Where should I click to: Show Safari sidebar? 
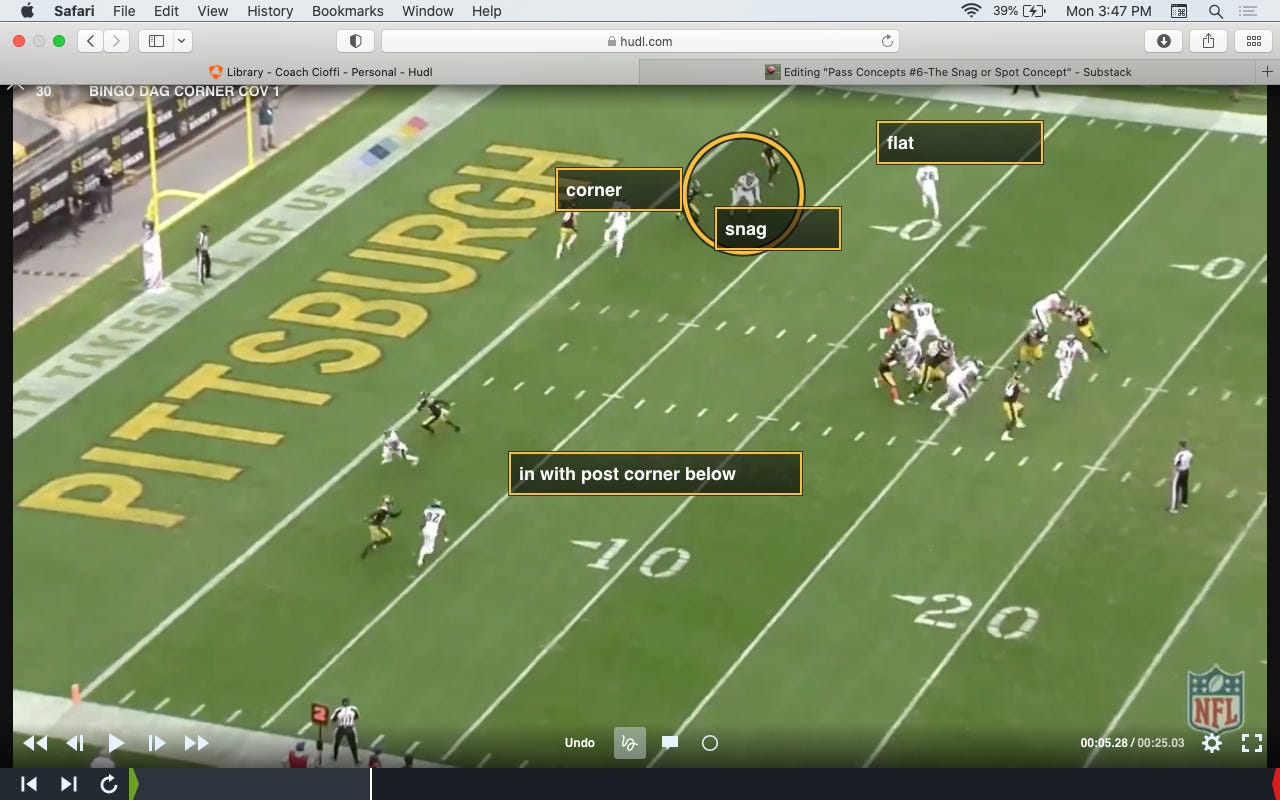[156, 41]
